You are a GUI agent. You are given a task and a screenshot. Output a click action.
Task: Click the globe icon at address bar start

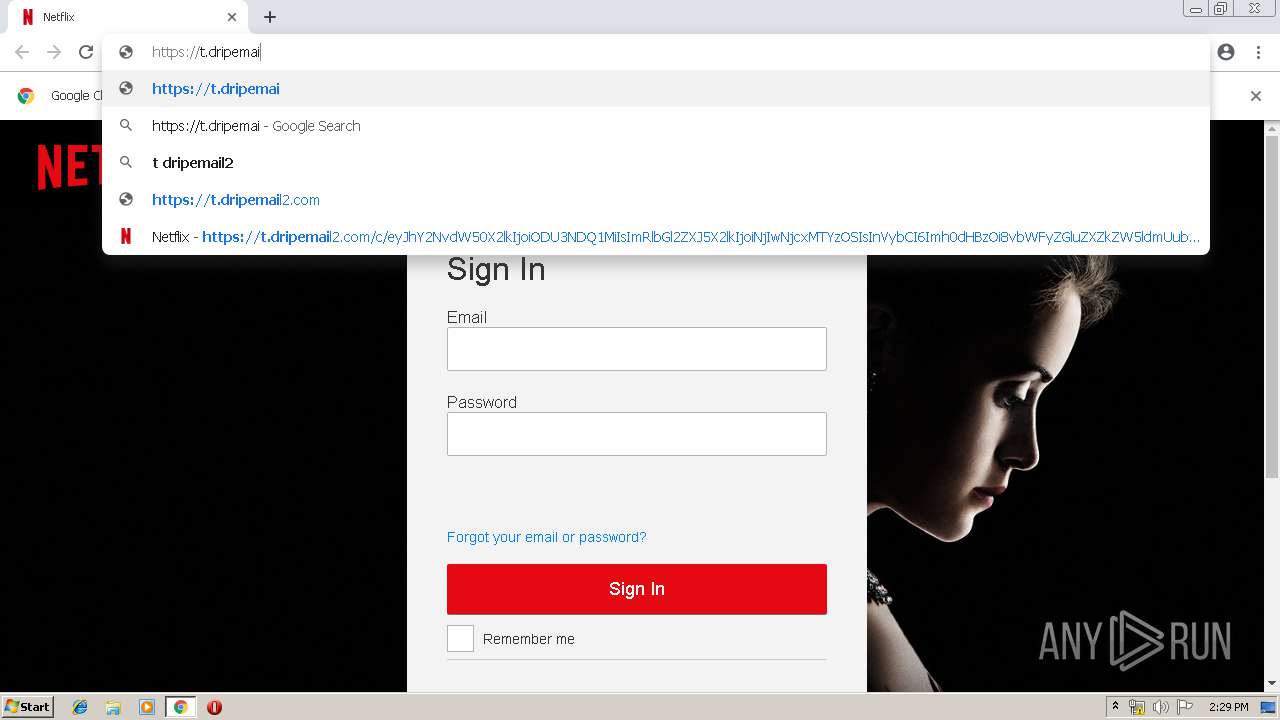pos(126,52)
